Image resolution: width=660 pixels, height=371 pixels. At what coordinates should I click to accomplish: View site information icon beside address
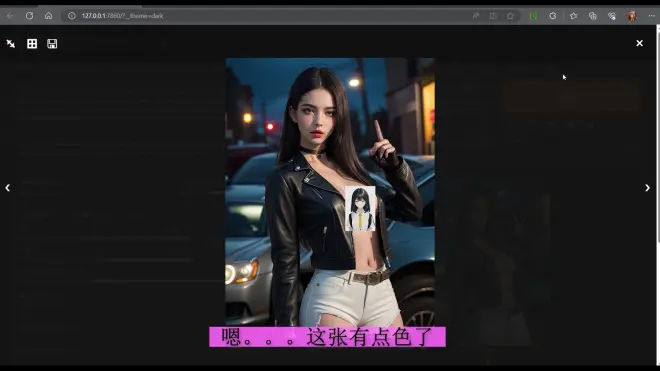click(72, 16)
